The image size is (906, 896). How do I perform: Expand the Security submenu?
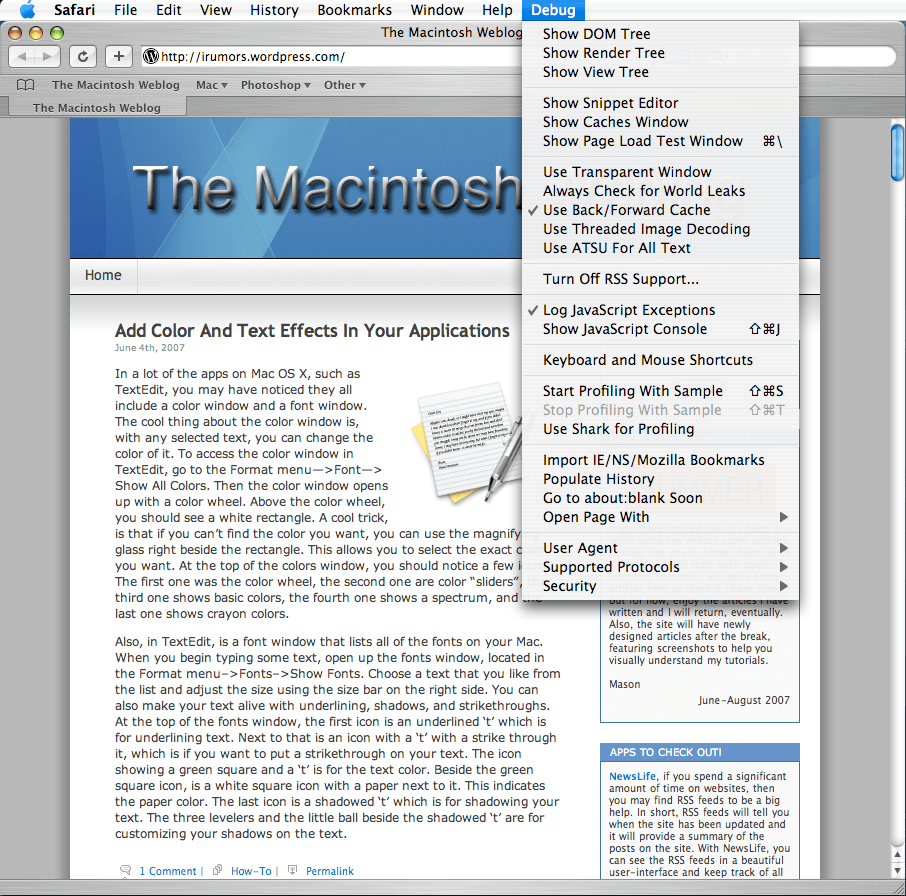tap(660, 586)
